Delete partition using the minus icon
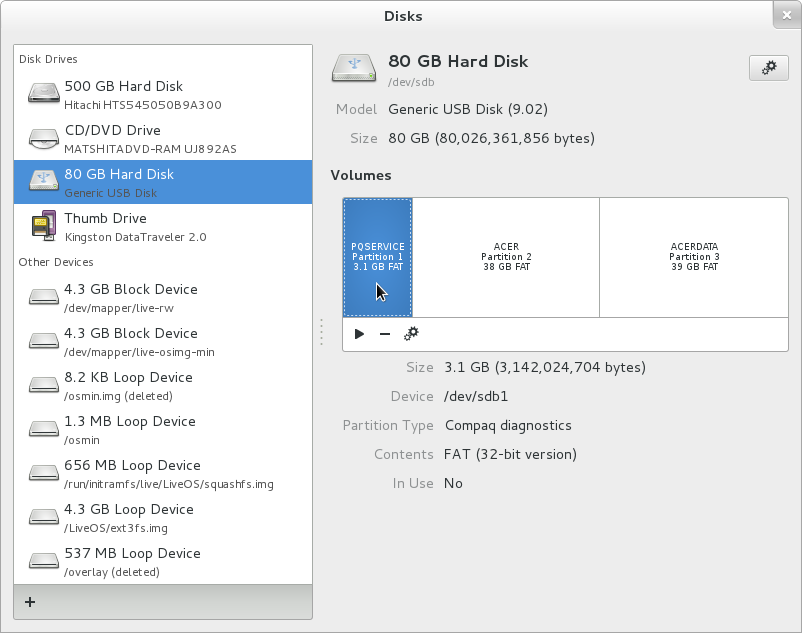The width and height of the screenshot is (802, 633). click(385, 334)
